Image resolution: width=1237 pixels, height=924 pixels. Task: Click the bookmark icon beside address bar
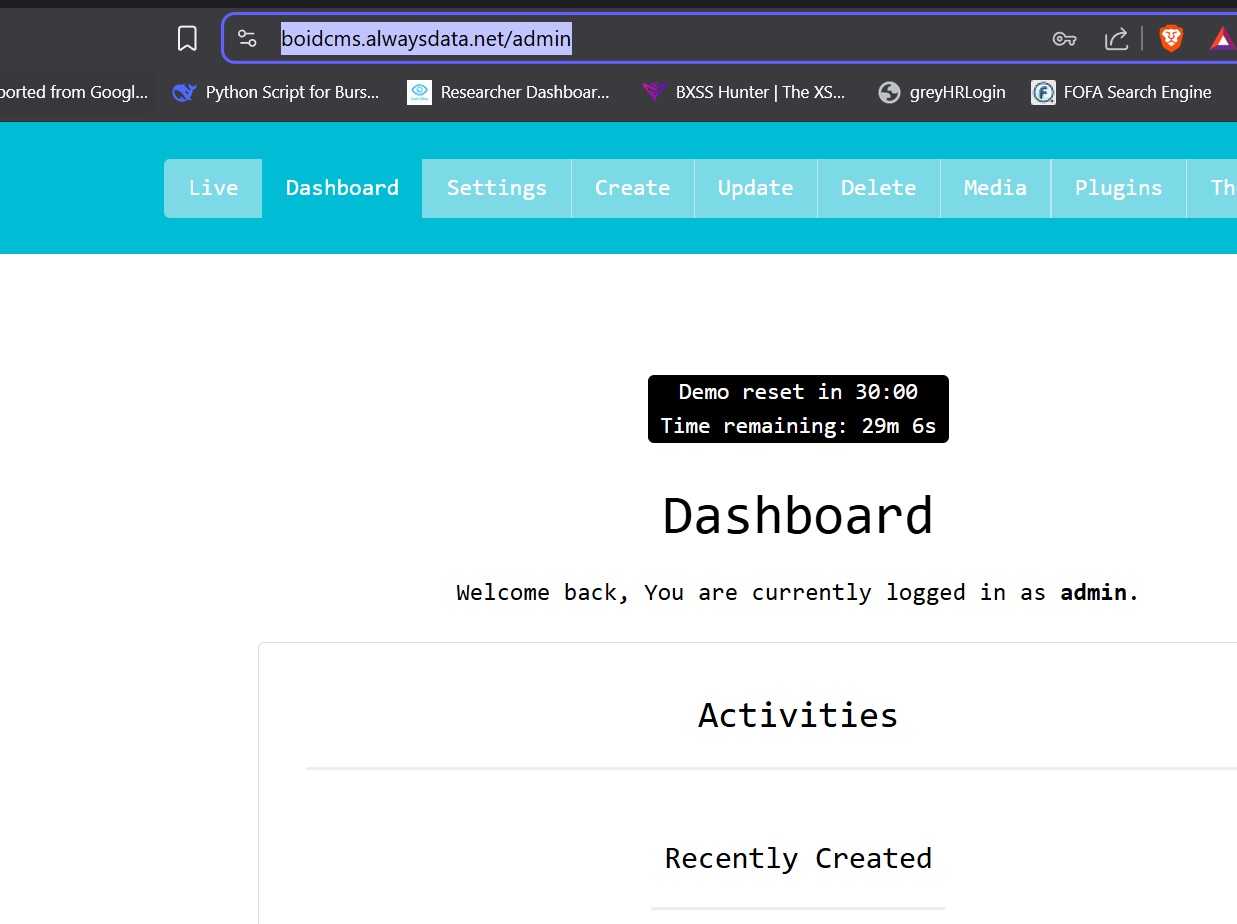tap(187, 39)
